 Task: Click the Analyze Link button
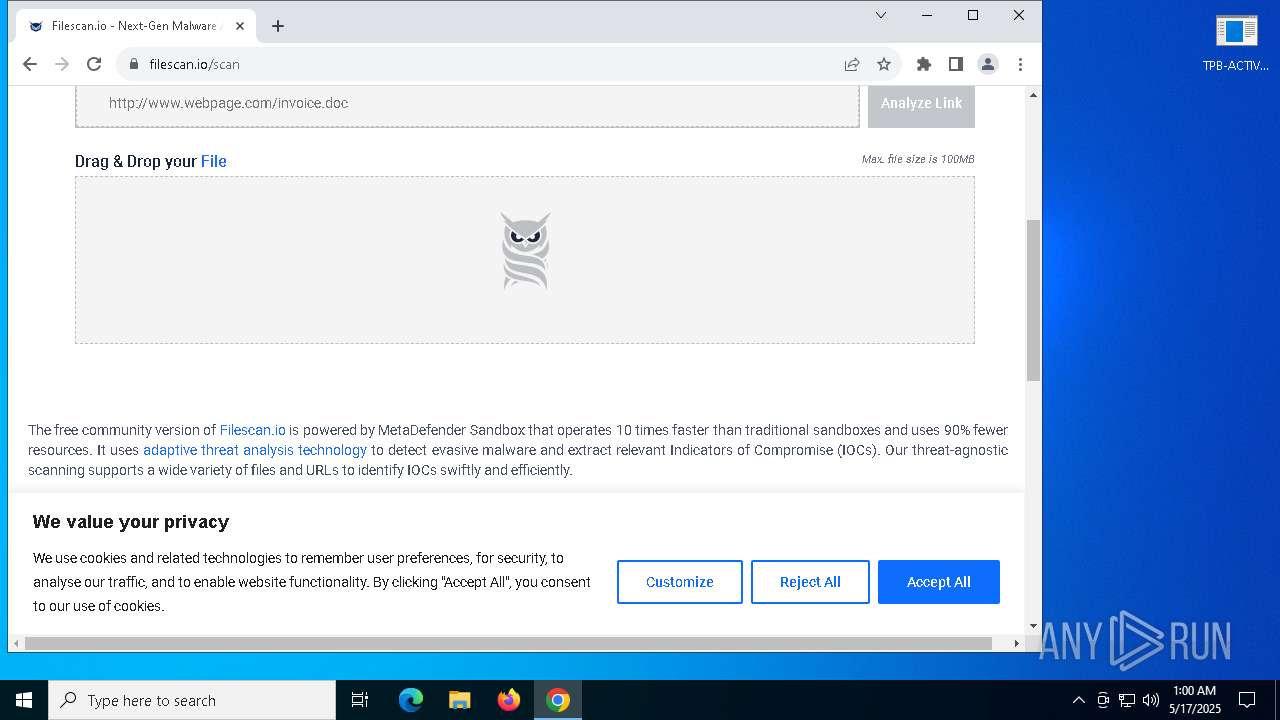[x=921, y=103]
